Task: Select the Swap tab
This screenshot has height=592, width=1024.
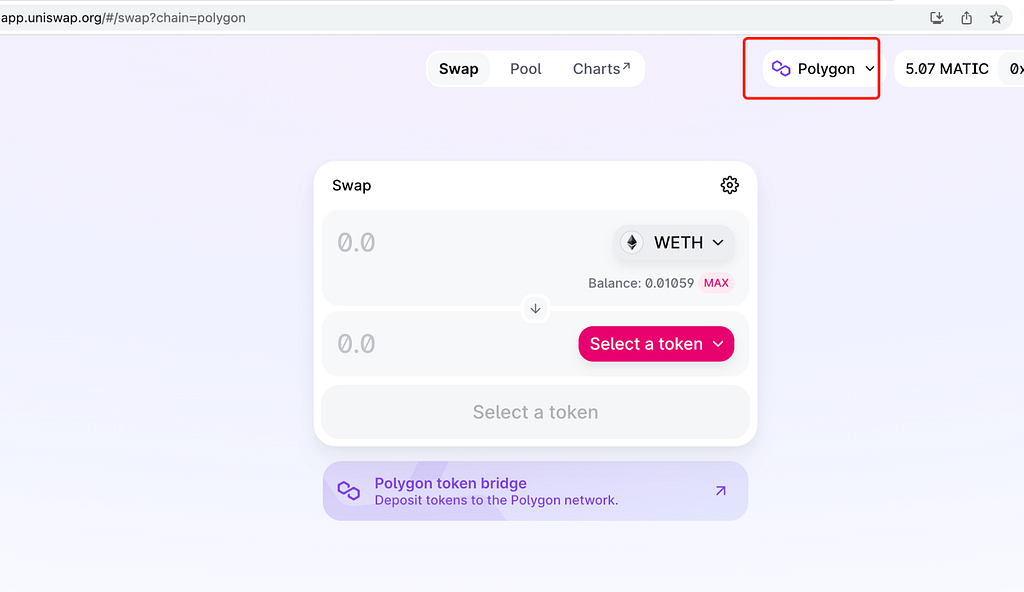Action: click(x=458, y=69)
